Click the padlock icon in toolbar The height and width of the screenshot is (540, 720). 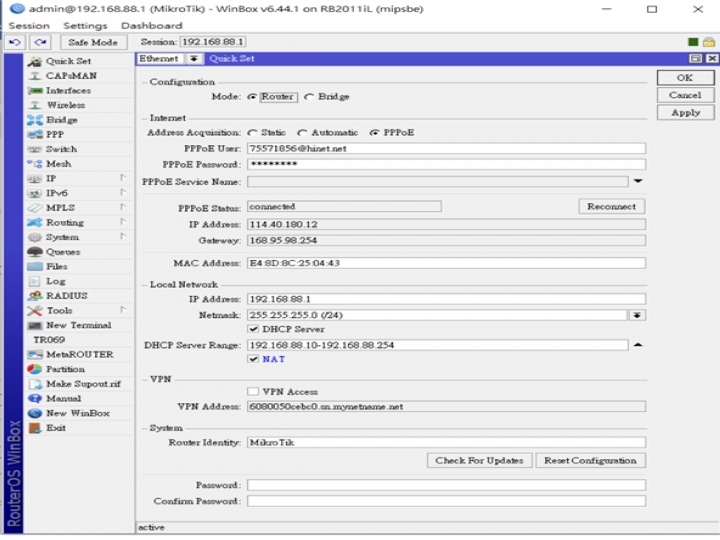coord(709,42)
